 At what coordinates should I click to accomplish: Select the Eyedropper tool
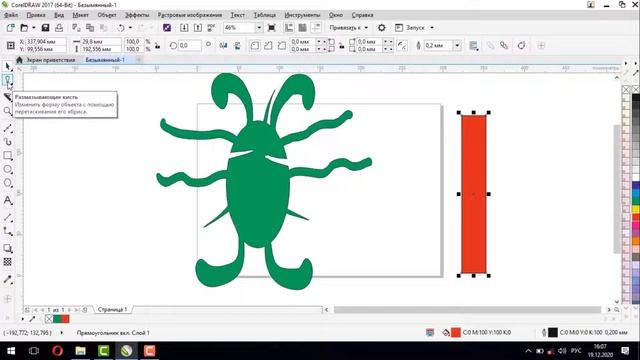(x=7, y=280)
